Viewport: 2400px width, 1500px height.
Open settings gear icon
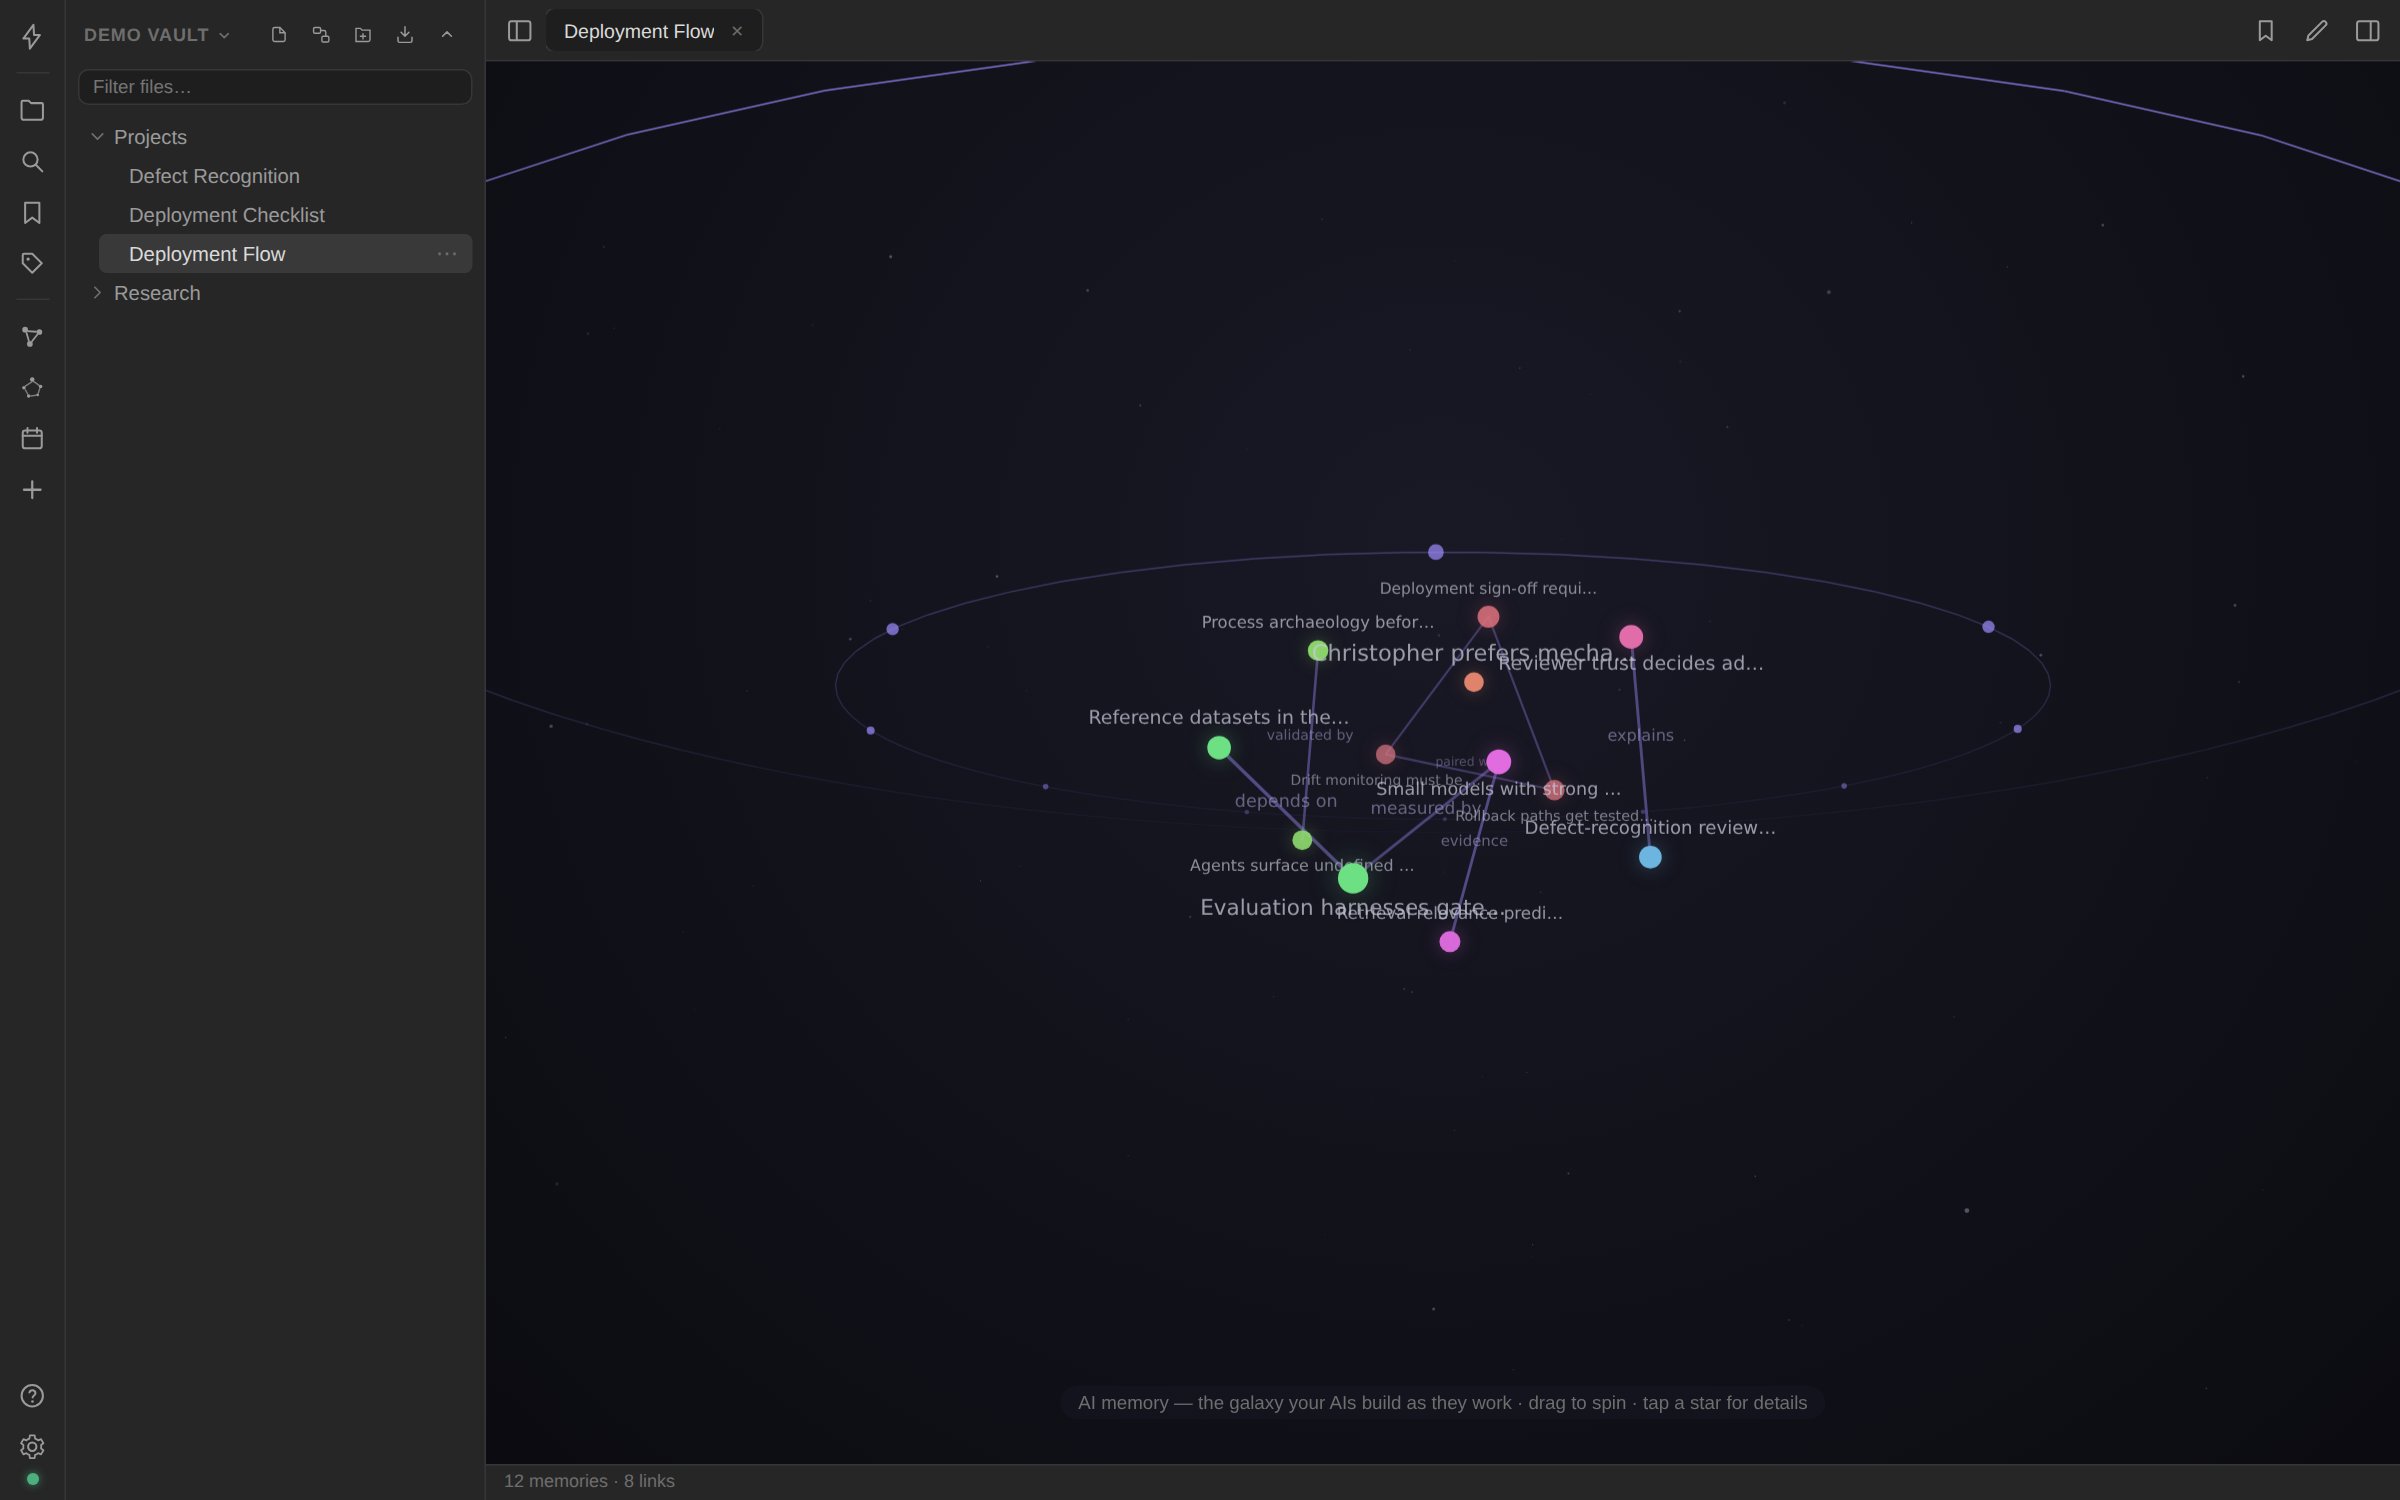32,1446
